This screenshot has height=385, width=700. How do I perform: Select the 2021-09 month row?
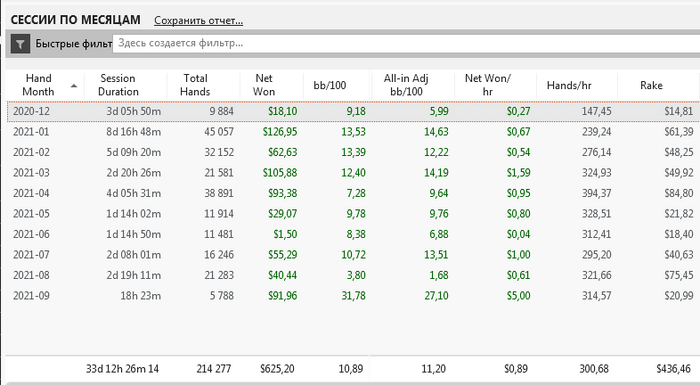pyautogui.click(x=353, y=296)
